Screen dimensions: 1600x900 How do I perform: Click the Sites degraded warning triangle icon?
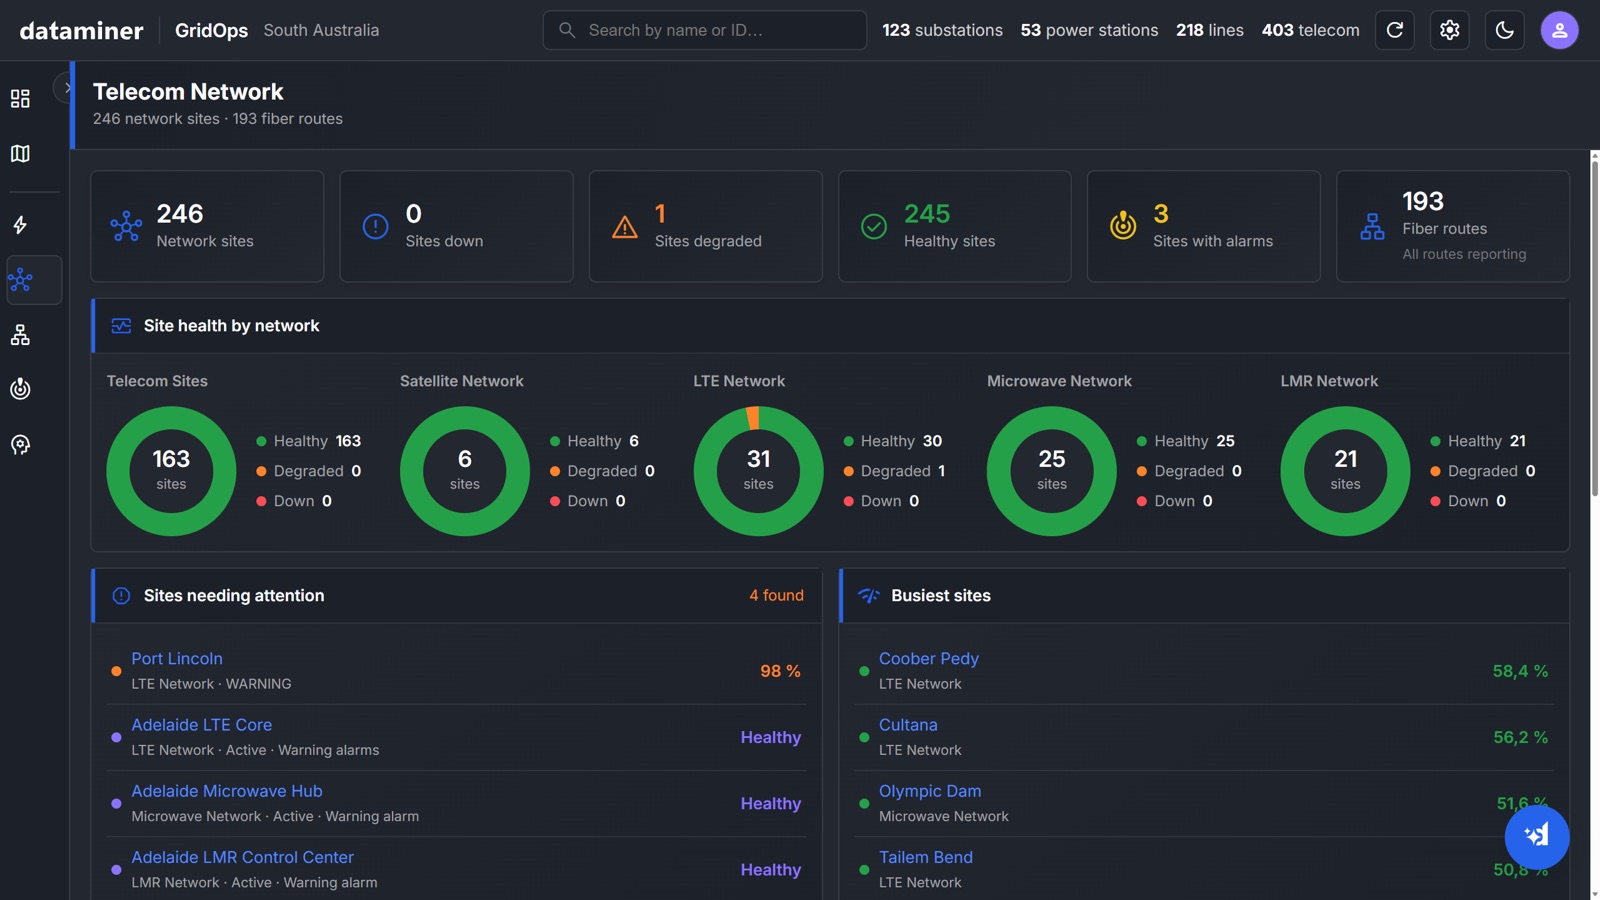point(625,227)
